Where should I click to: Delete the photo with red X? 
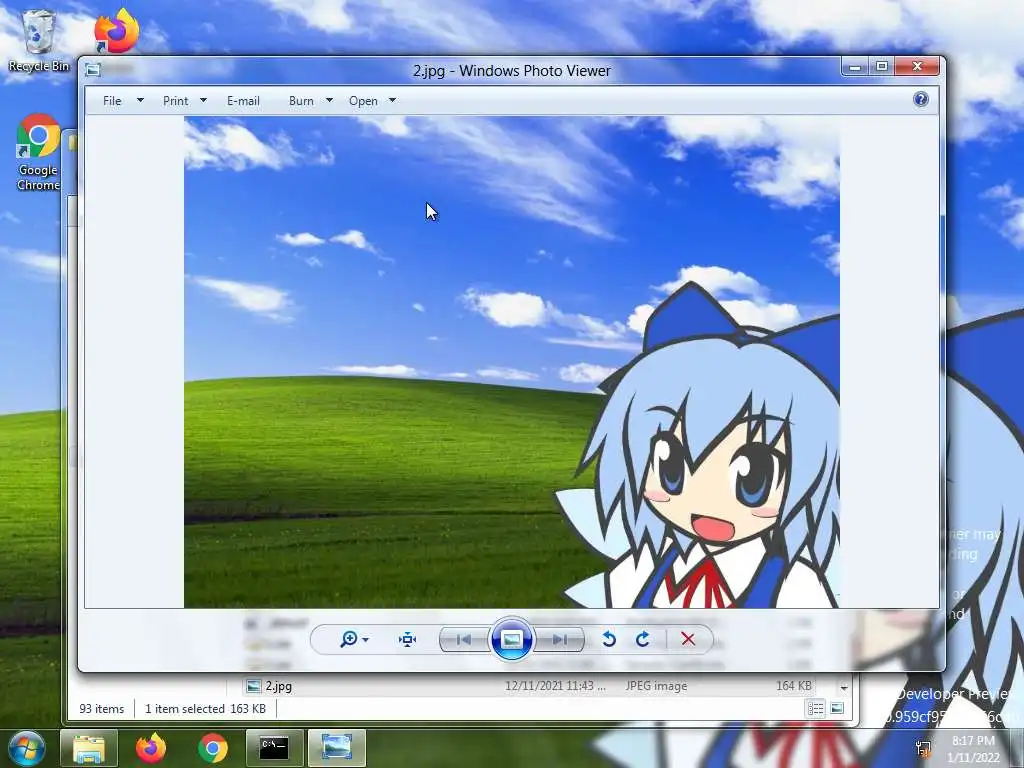coord(688,639)
